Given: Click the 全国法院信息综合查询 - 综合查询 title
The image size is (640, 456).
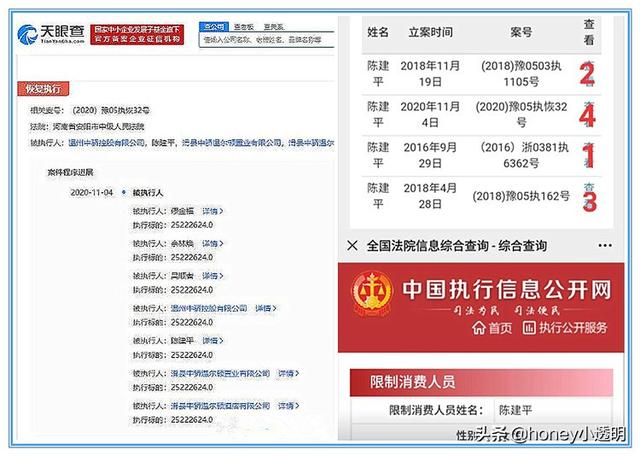Looking at the screenshot, I should coord(456,246).
